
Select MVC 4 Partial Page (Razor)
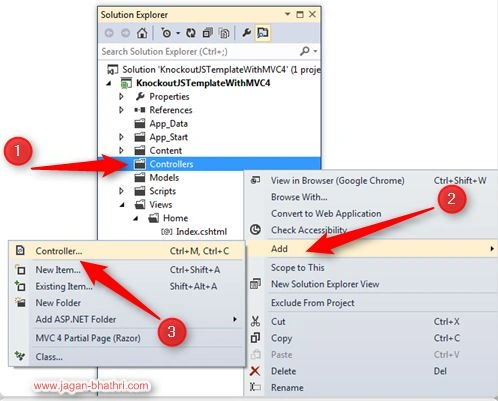pos(126,338)
